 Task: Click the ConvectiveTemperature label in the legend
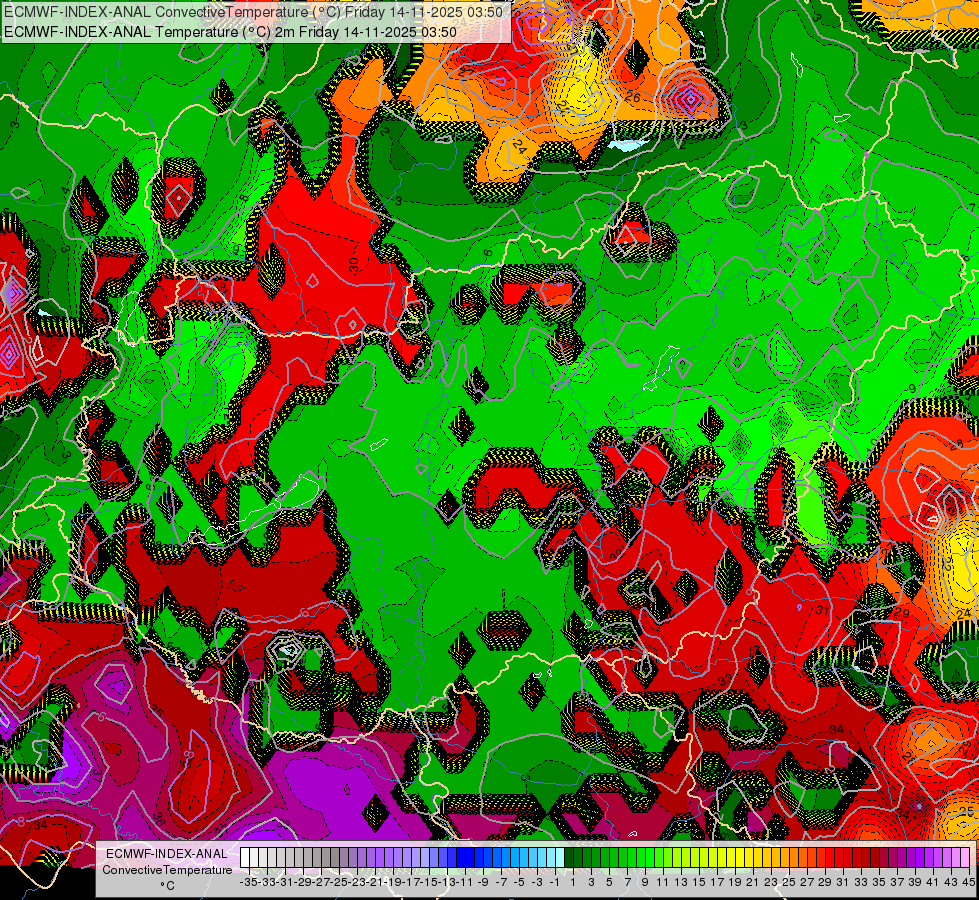tap(167, 870)
